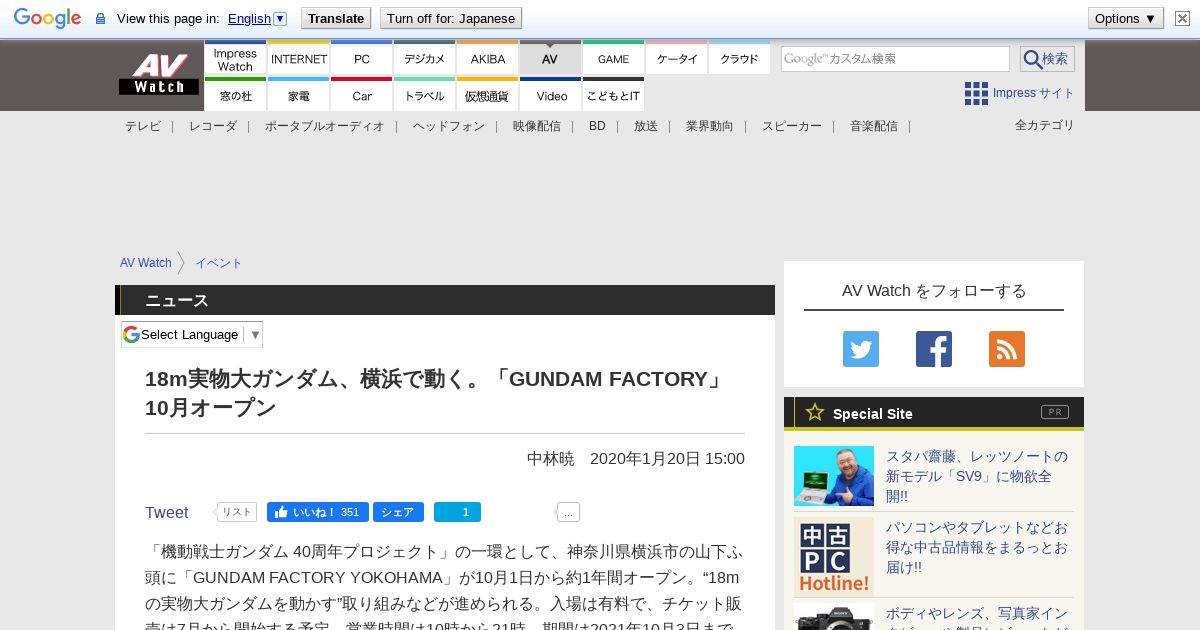
Task: Click the Google custom search field
Action: tap(895, 59)
